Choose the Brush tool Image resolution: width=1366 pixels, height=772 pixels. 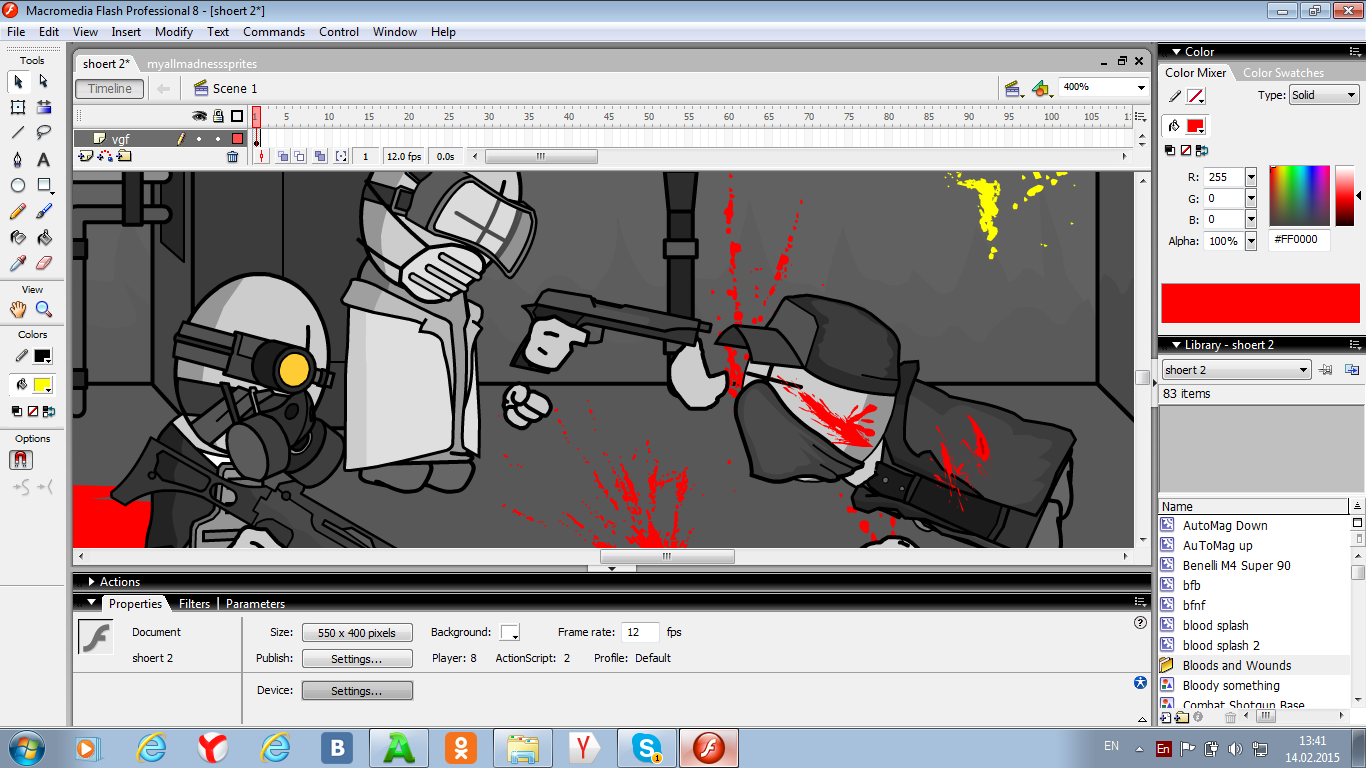[44, 211]
